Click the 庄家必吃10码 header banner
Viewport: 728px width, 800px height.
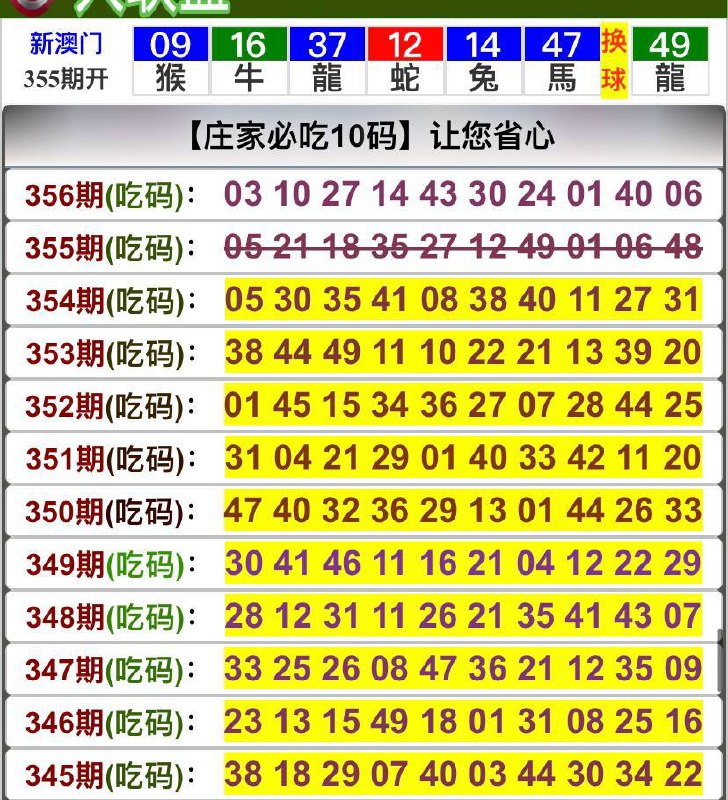click(364, 136)
